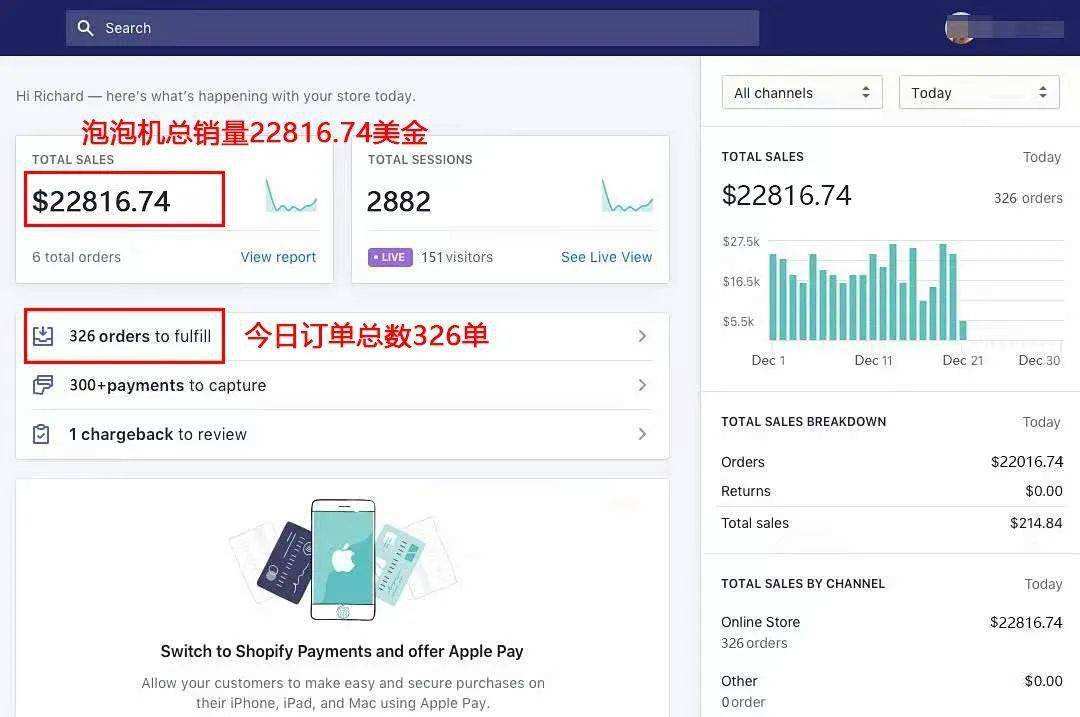Viewport: 1080px width, 717px height.
Task: Expand the 300+ payments to capture row
Action: coord(643,385)
